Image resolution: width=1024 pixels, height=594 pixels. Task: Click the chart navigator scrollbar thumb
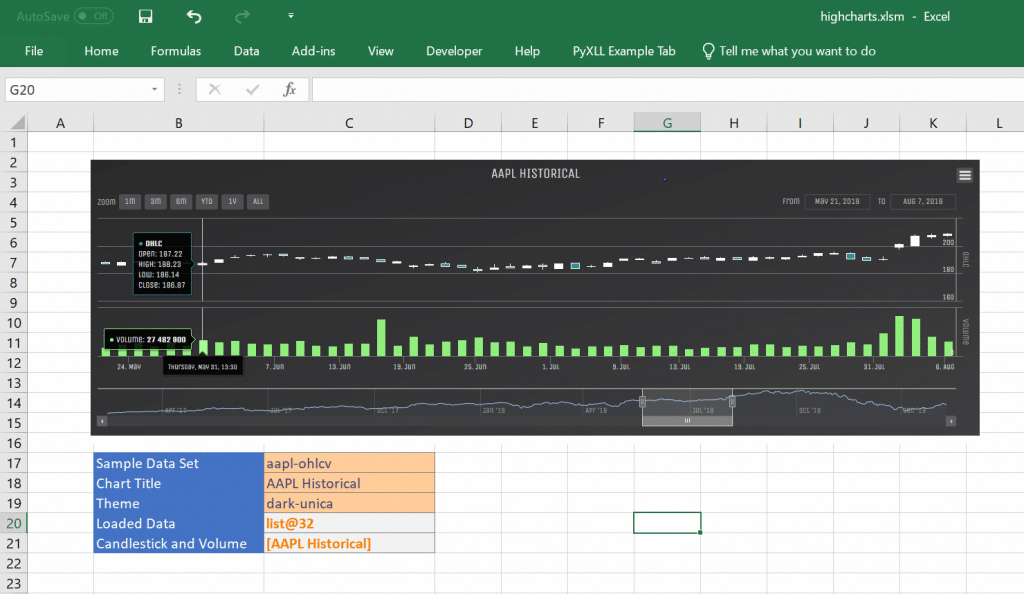(687, 421)
